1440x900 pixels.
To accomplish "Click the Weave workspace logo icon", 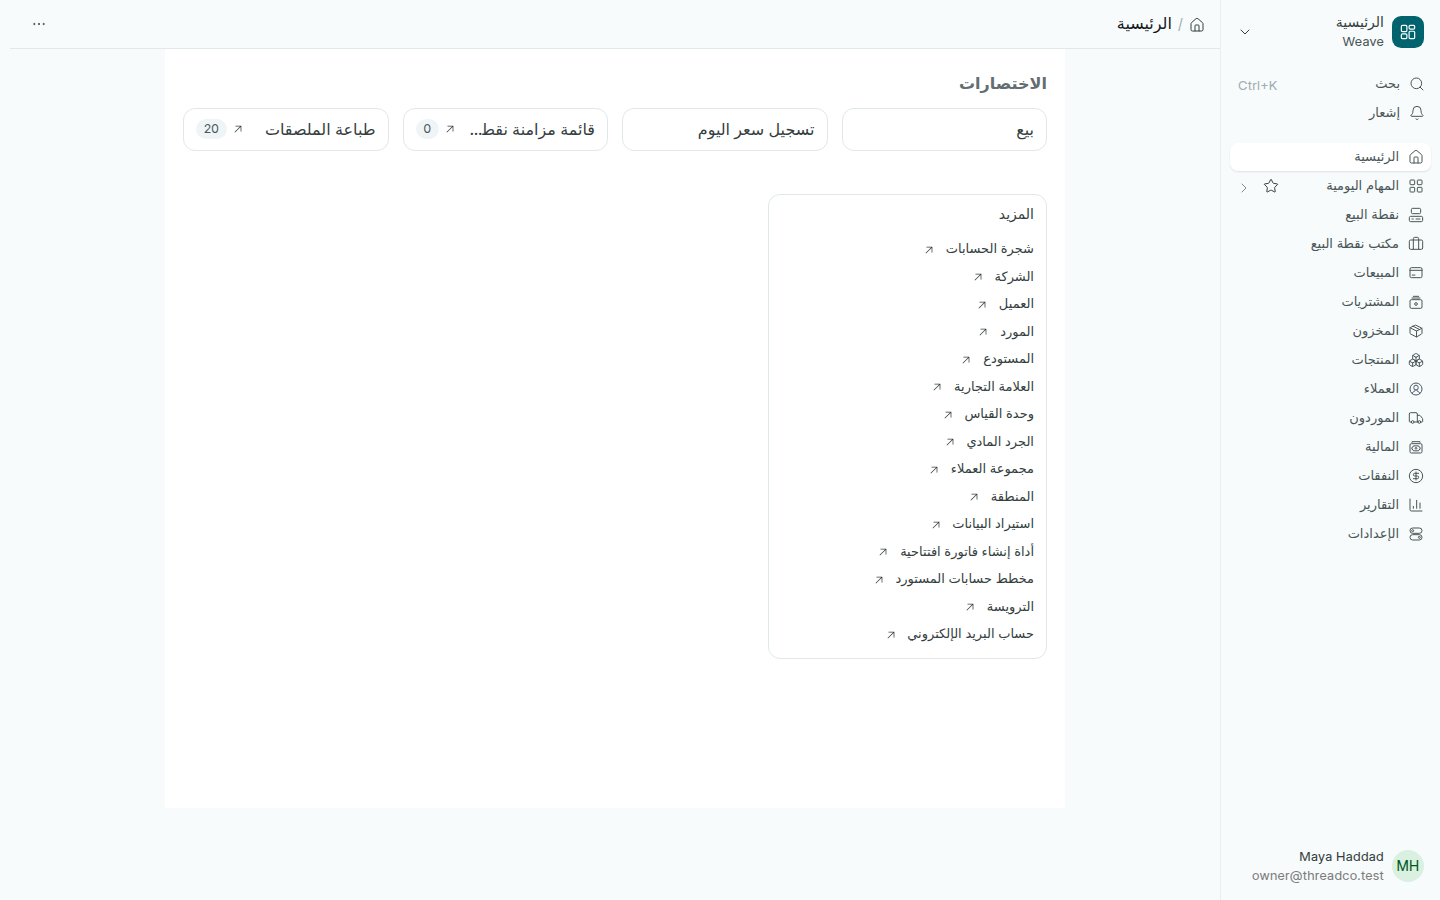I will point(1408,32).
